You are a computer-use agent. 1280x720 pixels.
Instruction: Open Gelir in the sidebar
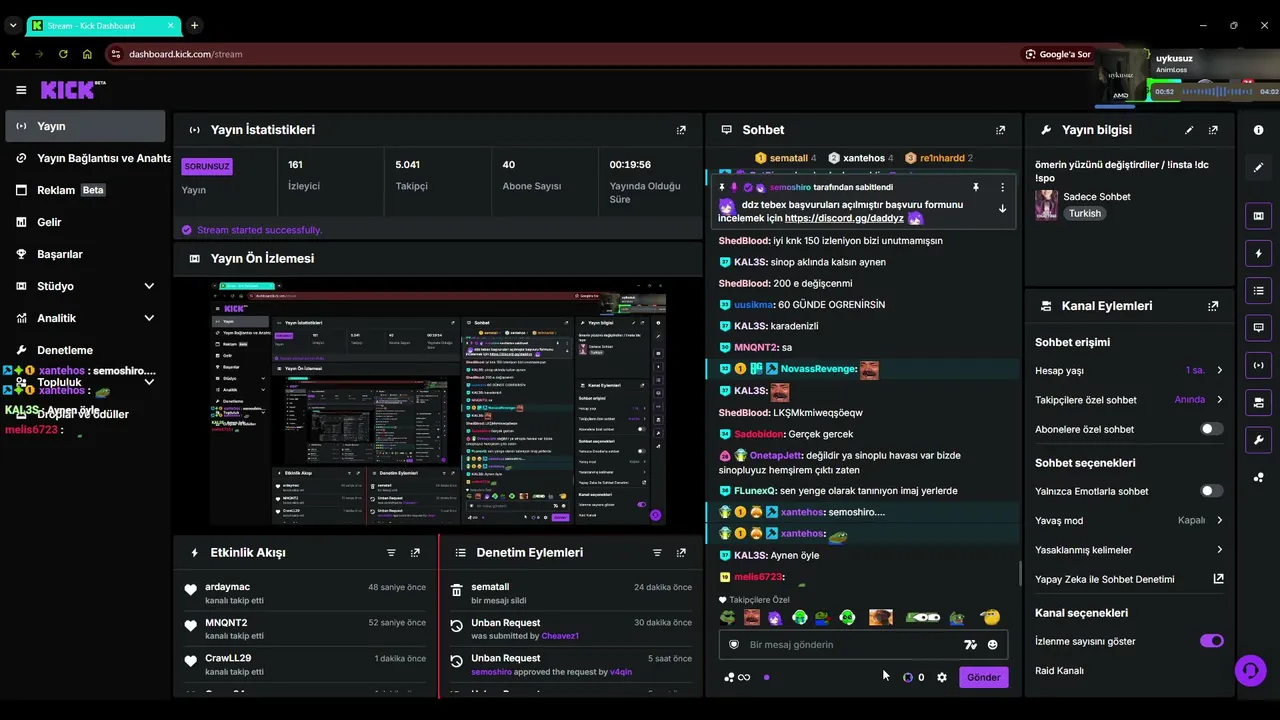[85, 222]
